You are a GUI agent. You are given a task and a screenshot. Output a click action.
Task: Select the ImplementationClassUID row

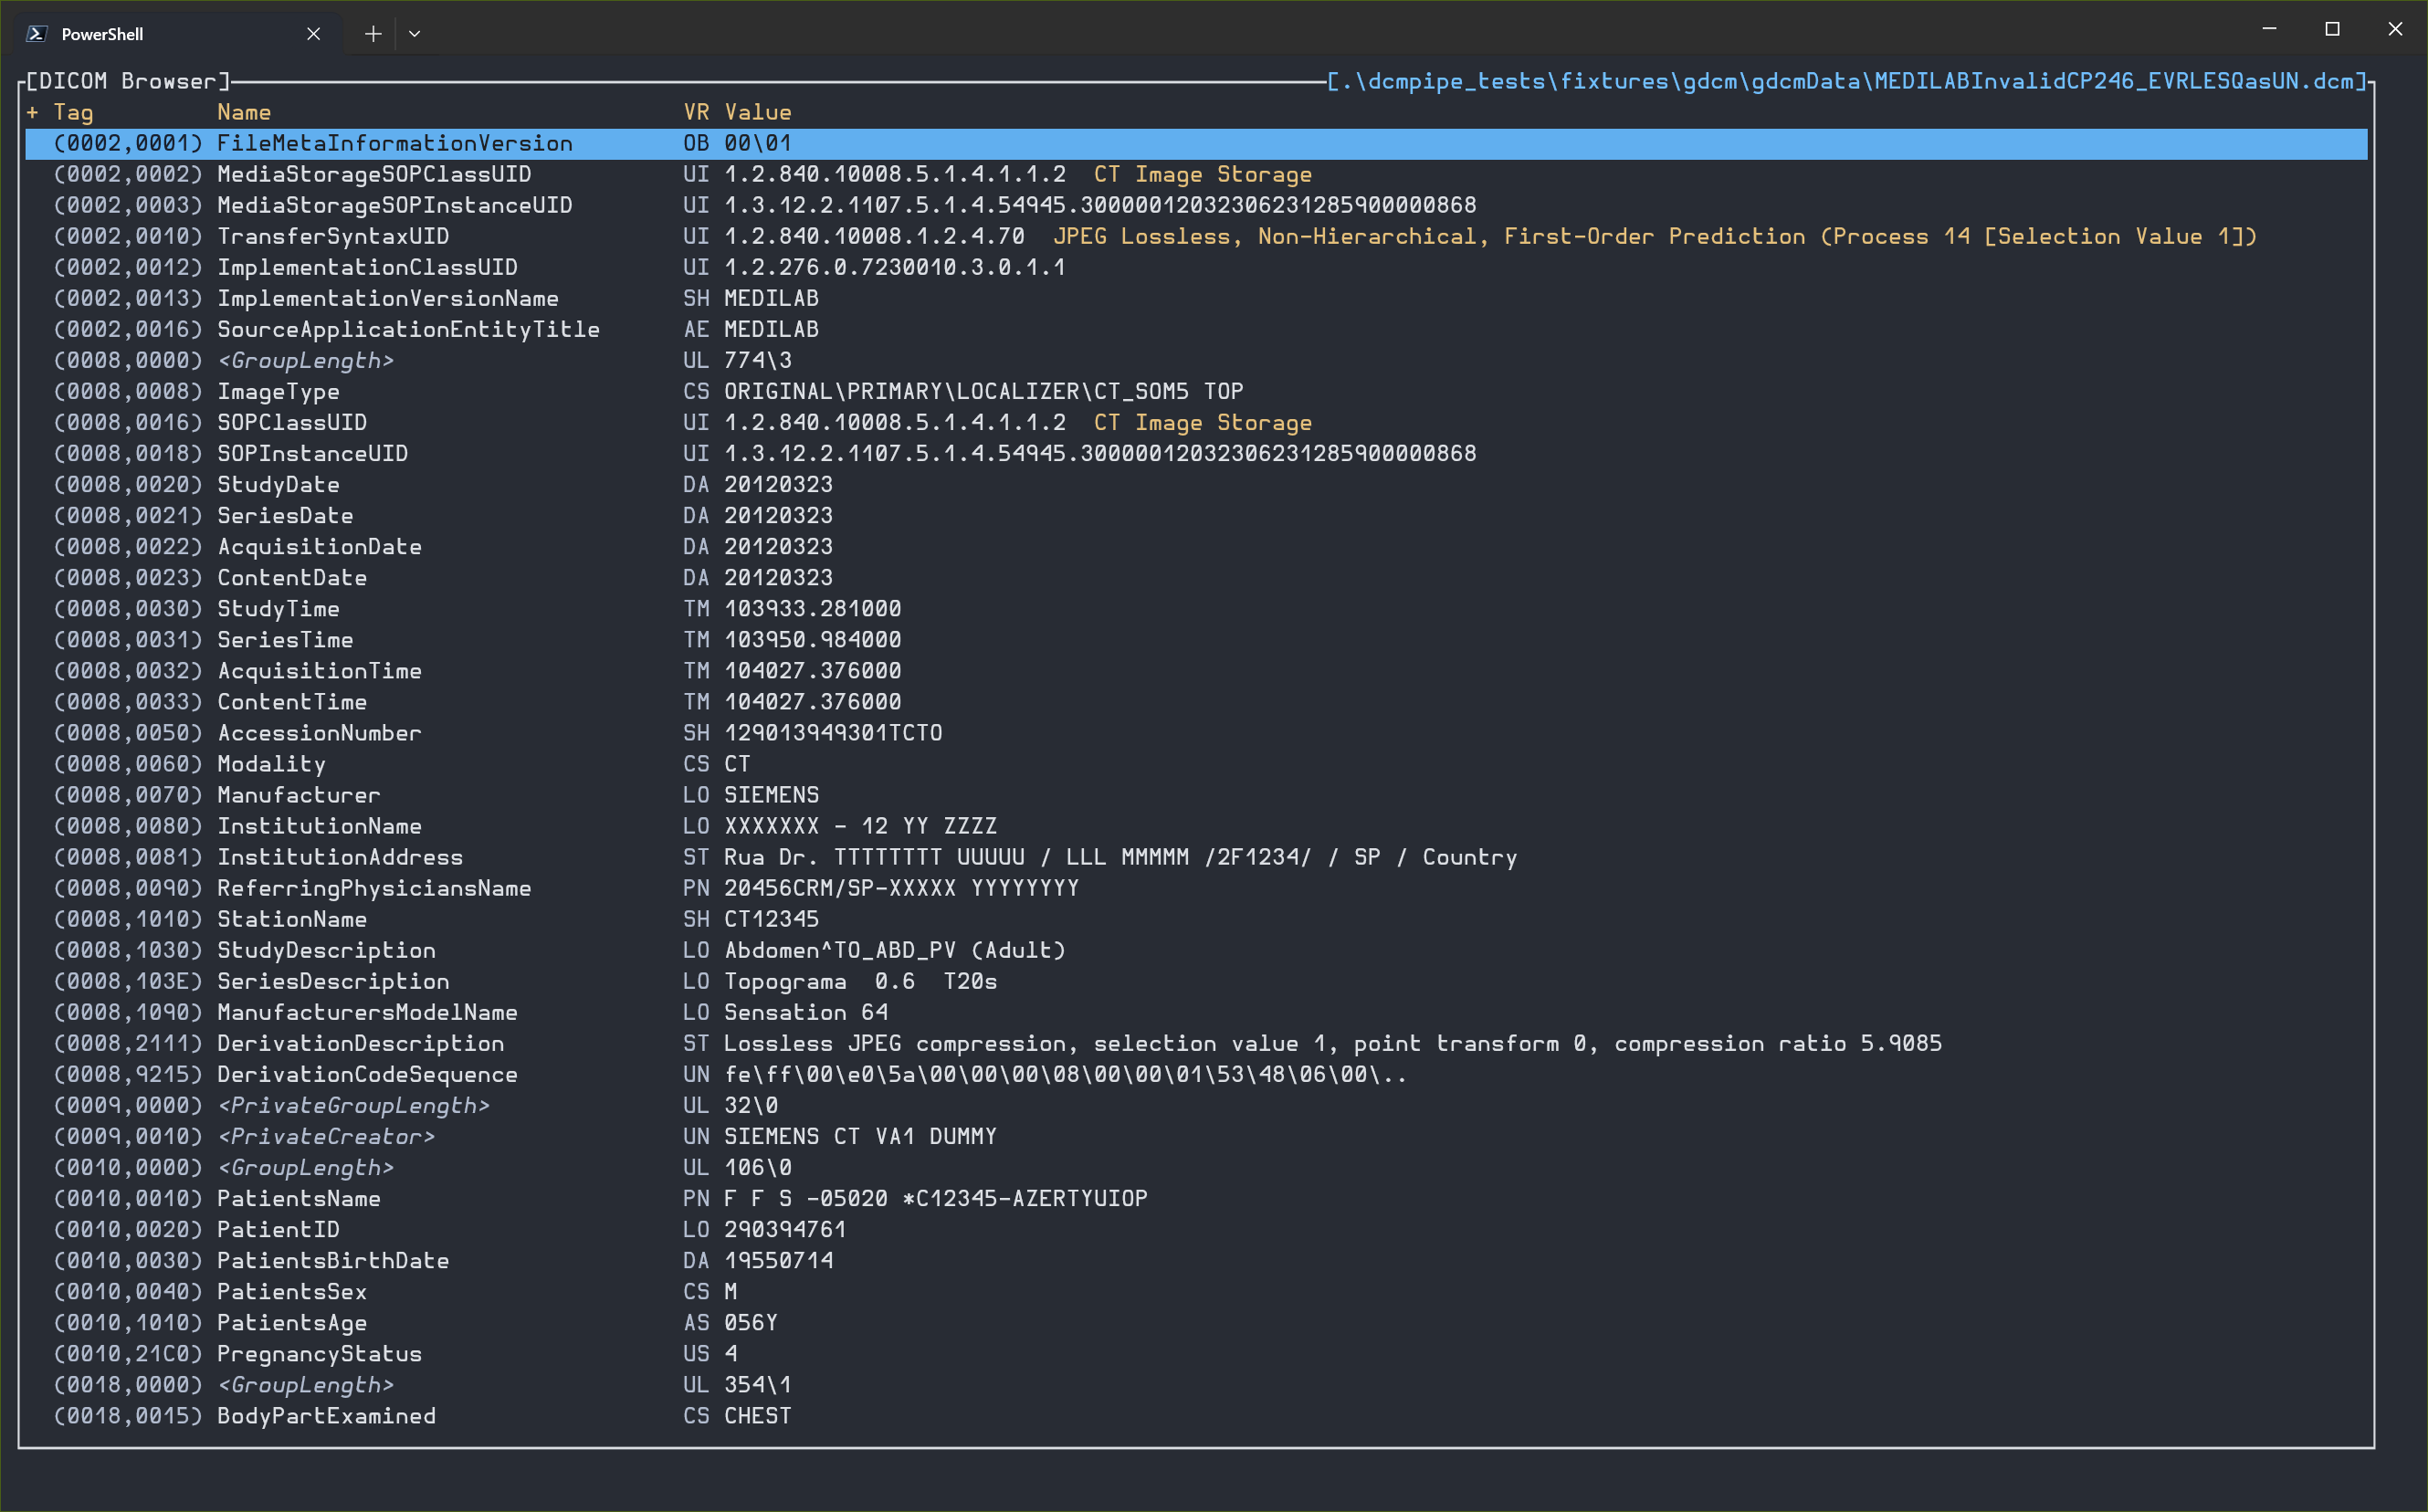1196,267
